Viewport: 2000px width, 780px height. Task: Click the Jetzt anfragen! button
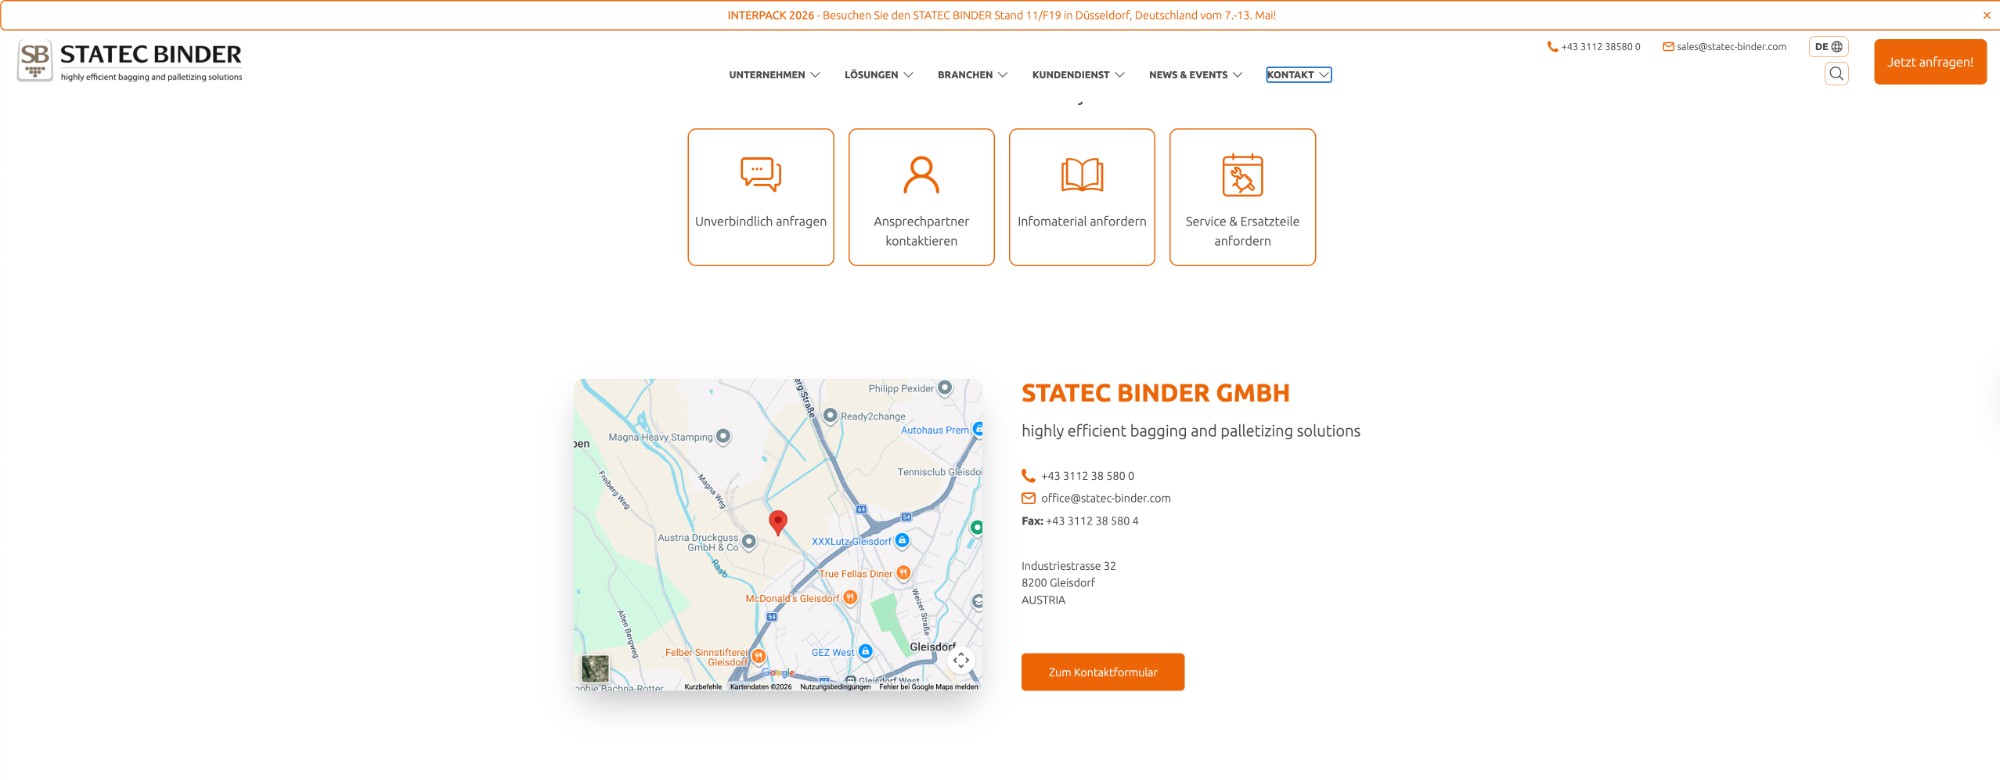tap(1930, 62)
